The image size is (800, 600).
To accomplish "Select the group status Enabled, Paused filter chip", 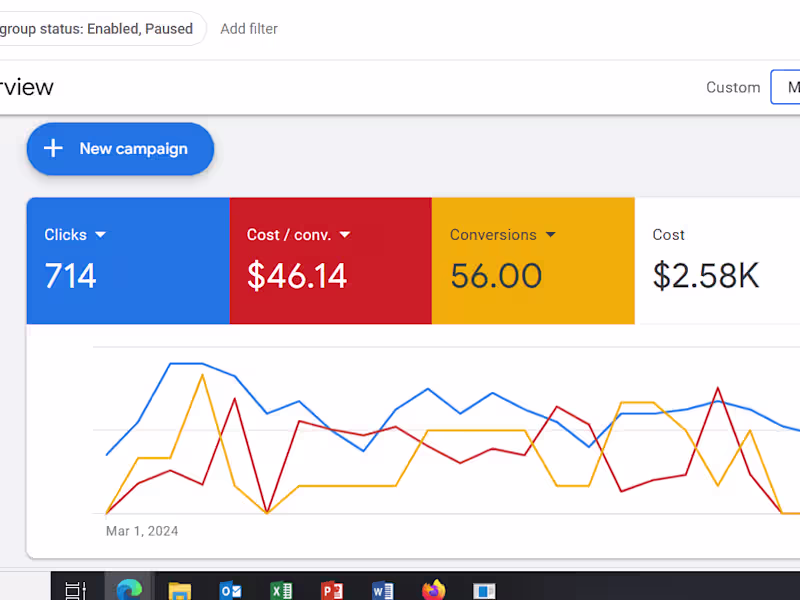I will point(102,29).
